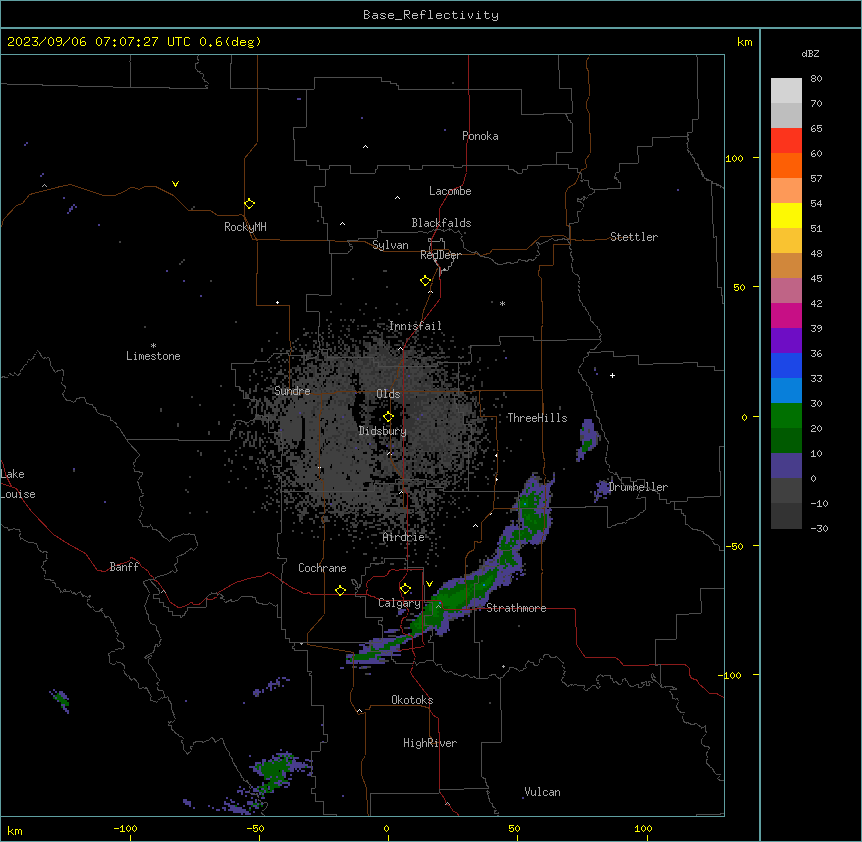The width and height of the screenshot is (862, 842).
Task: Click the dBZ legend header
Action: 810,53
